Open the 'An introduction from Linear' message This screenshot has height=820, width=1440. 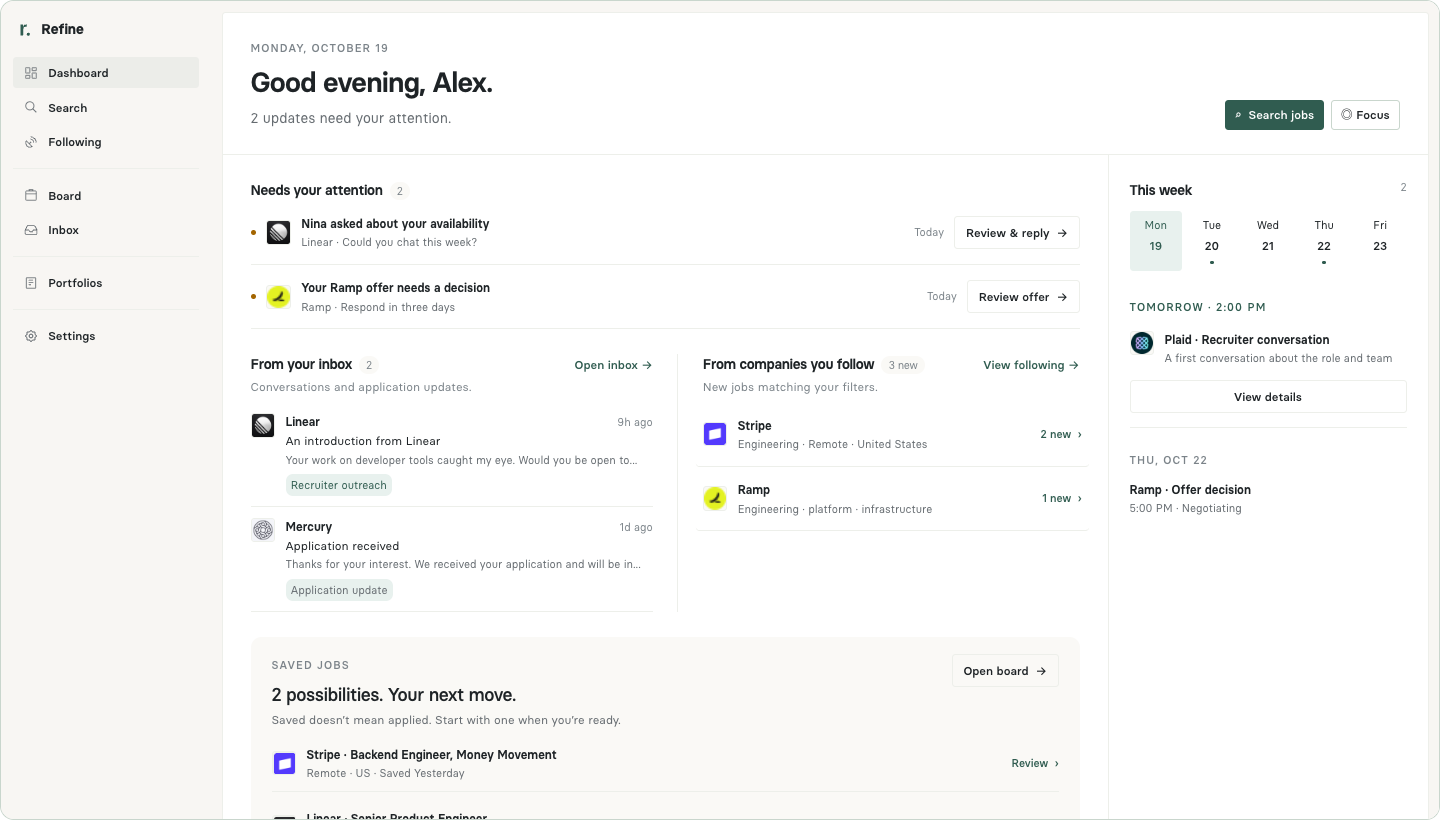click(x=452, y=454)
